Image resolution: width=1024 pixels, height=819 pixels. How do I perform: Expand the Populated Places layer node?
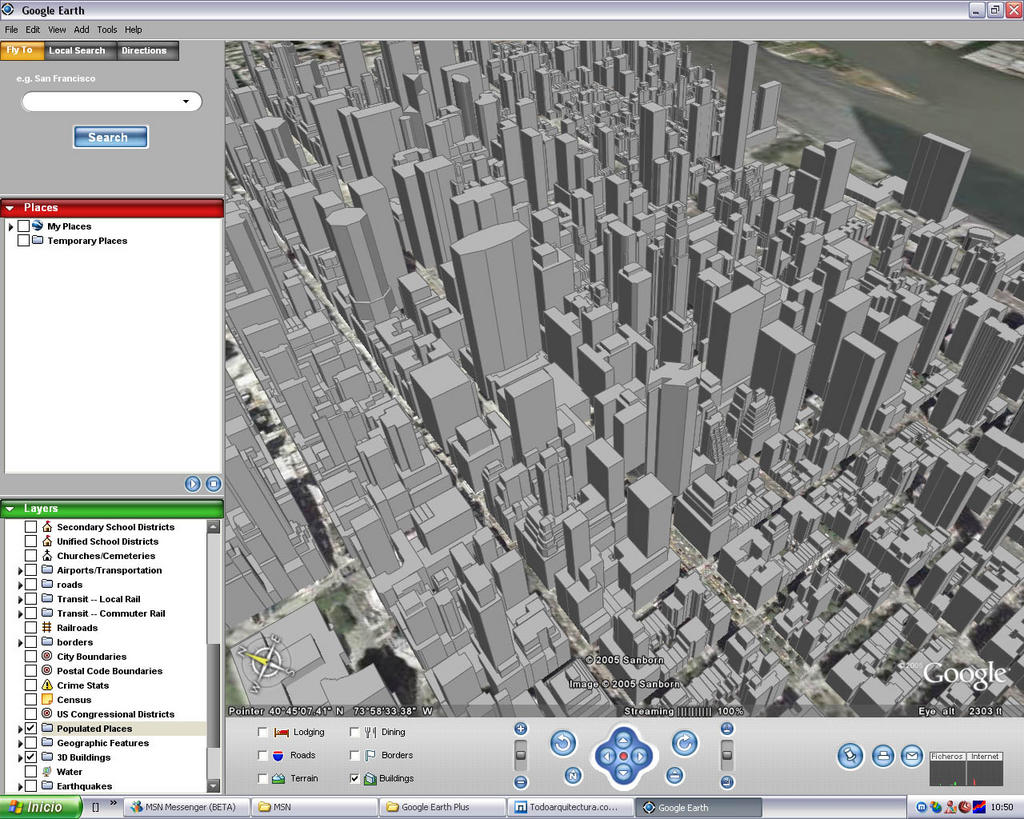pyautogui.click(x=20, y=729)
